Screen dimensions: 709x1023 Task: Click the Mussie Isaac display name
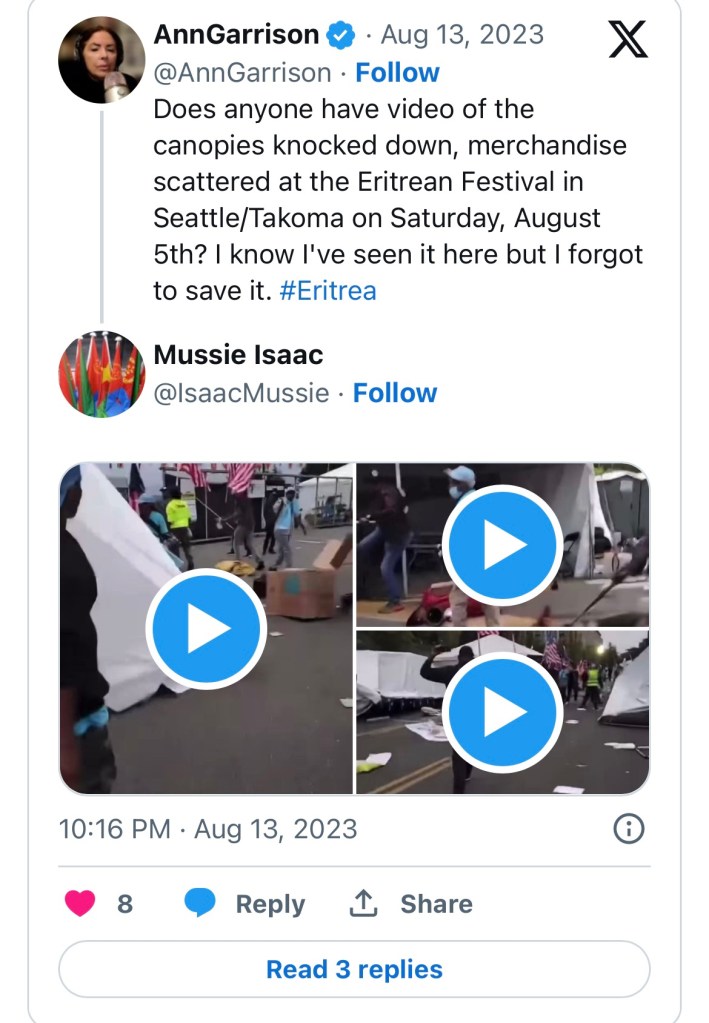tap(238, 355)
